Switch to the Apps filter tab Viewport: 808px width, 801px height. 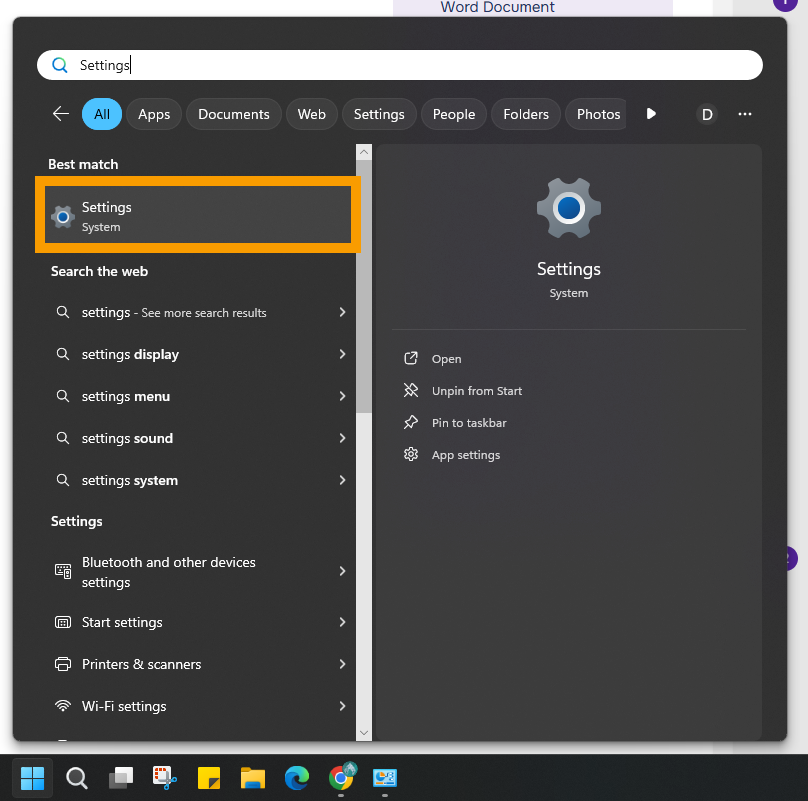[x=154, y=114]
